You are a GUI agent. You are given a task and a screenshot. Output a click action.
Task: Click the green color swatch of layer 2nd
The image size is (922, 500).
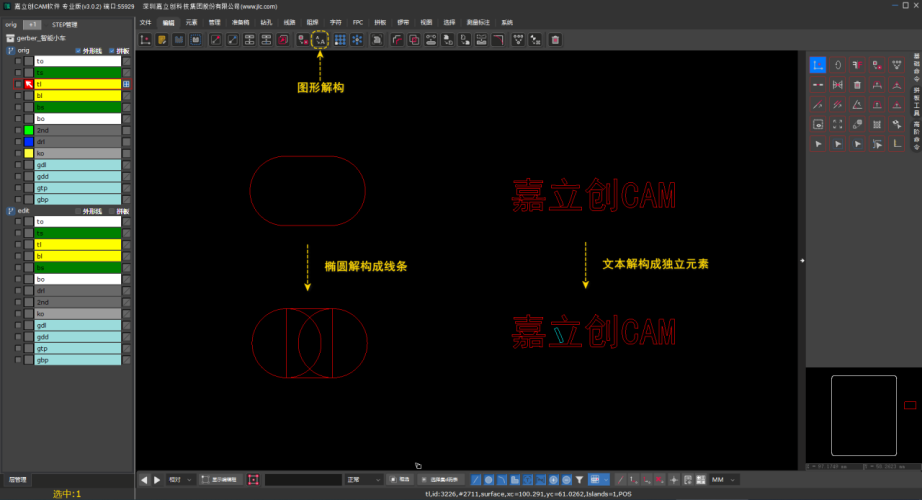[x=29, y=131]
